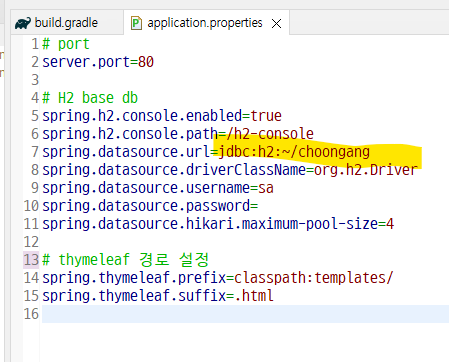Click the spring.datasource.driverClassName line
Image resolution: width=449 pixels, height=362 pixels.
[230, 170]
